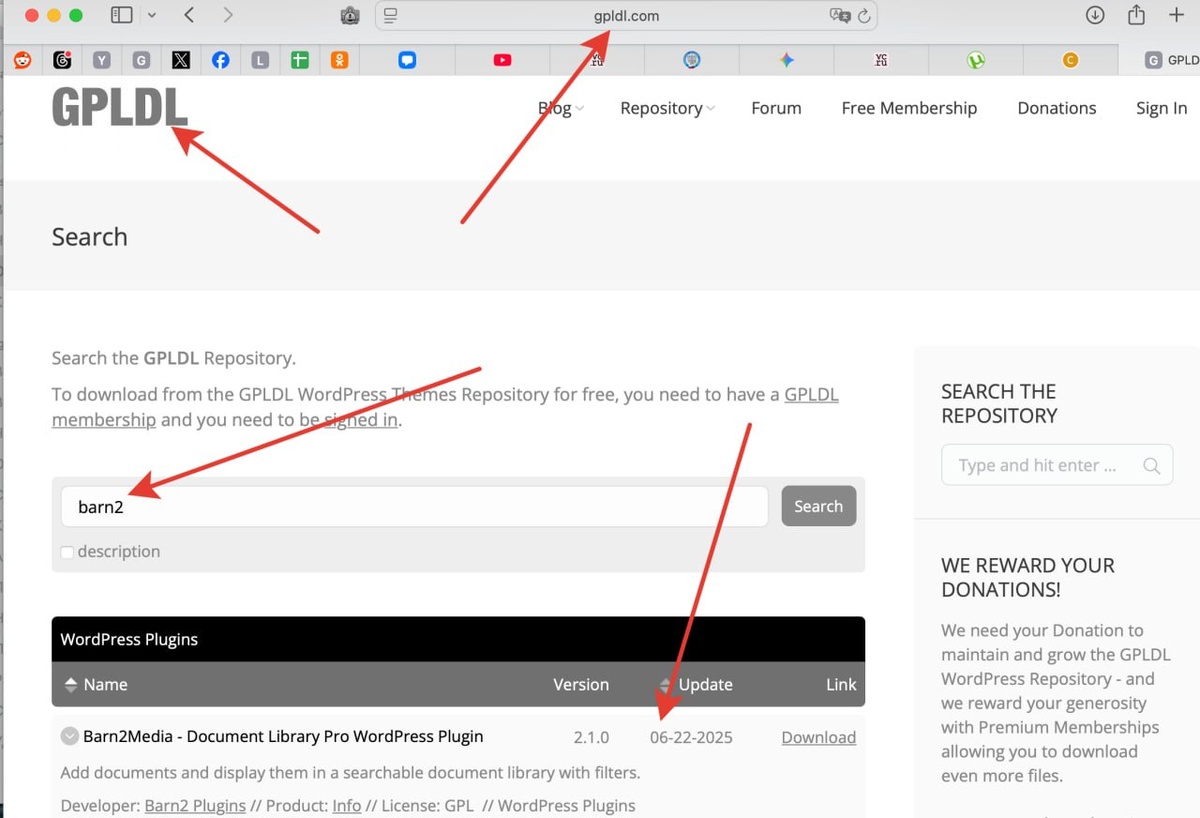Open the pinned tab with letter Y

click(102, 60)
